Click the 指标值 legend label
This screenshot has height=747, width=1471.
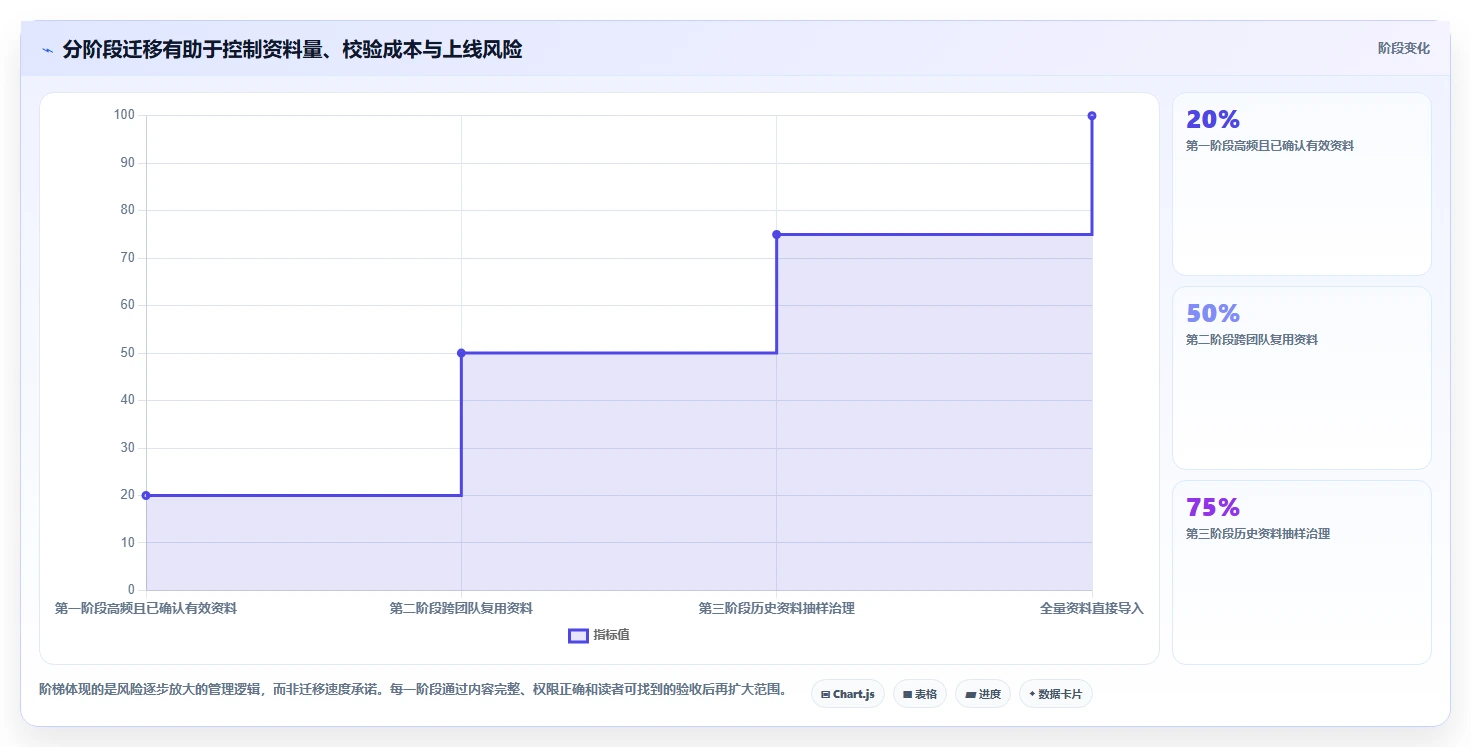[611, 636]
